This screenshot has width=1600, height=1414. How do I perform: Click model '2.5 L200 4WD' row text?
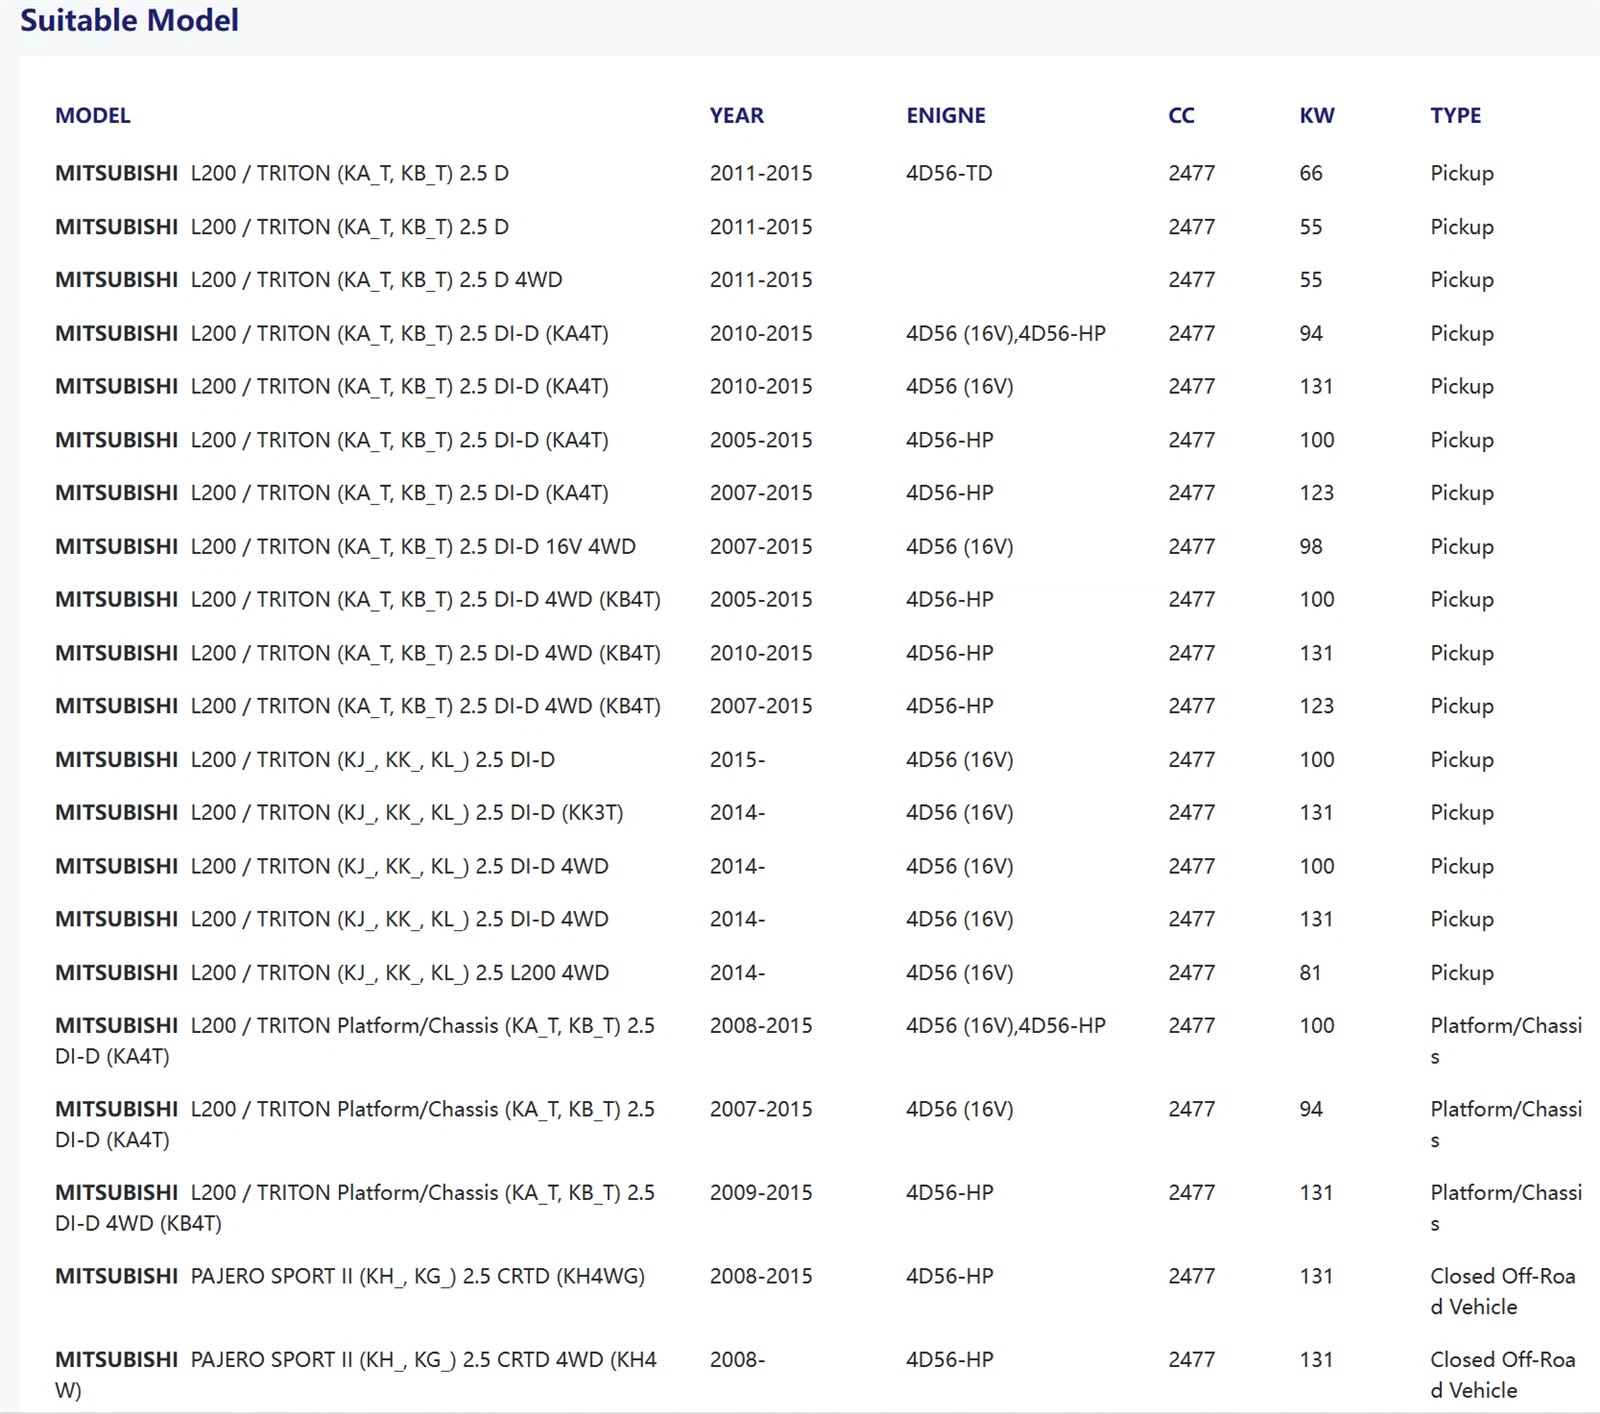coord(332,973)
